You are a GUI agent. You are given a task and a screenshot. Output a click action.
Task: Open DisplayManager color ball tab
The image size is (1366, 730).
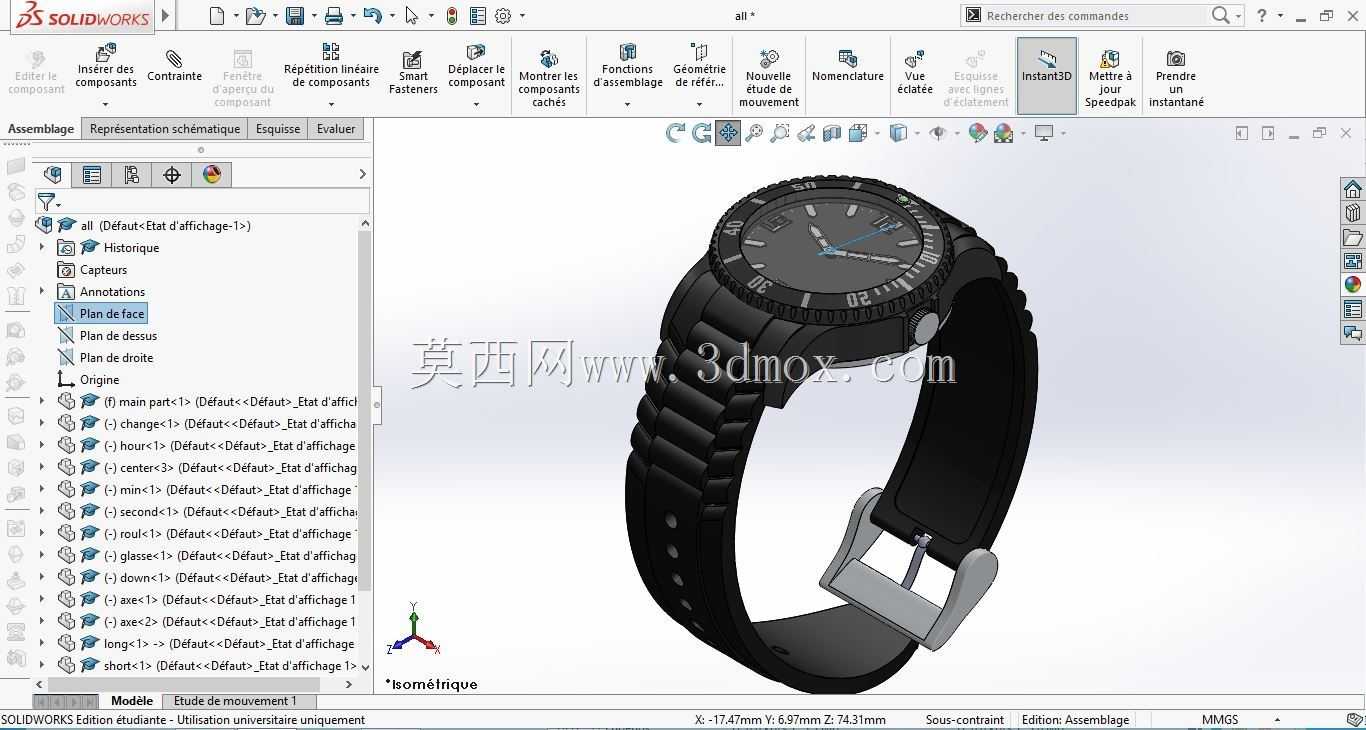[x=212, y=175]
